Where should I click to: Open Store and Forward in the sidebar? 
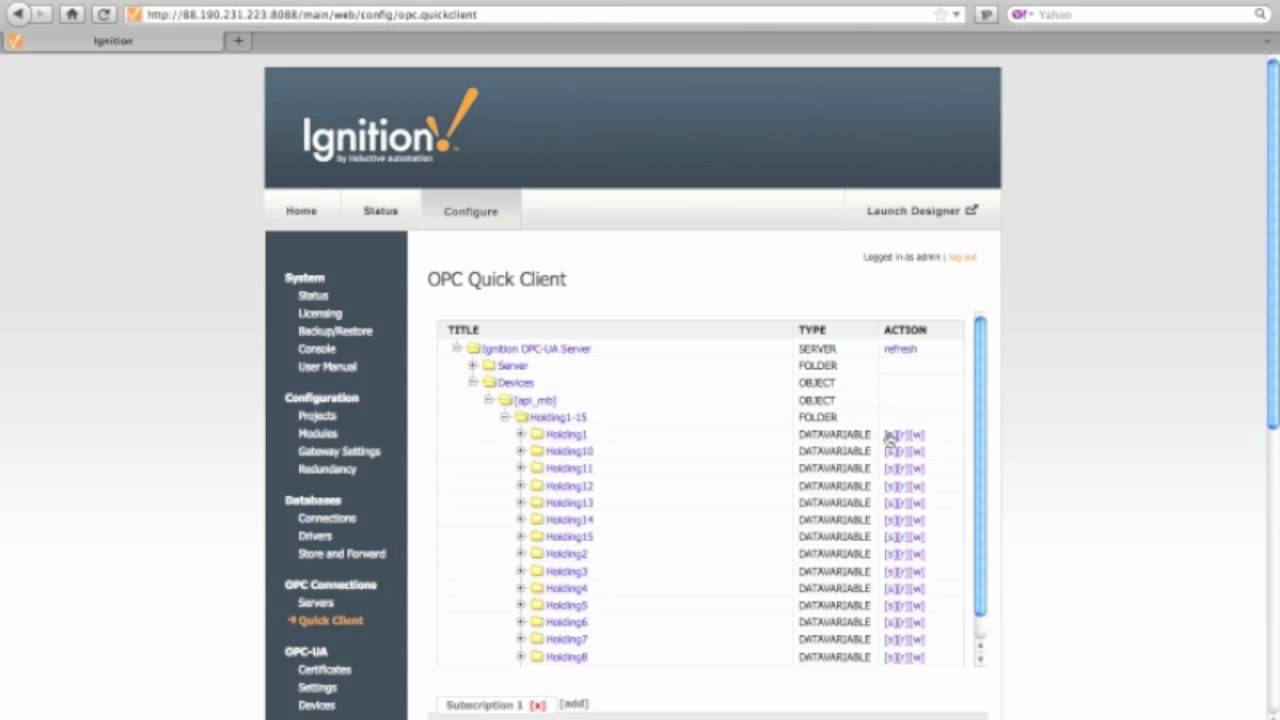tap(341, 553)
